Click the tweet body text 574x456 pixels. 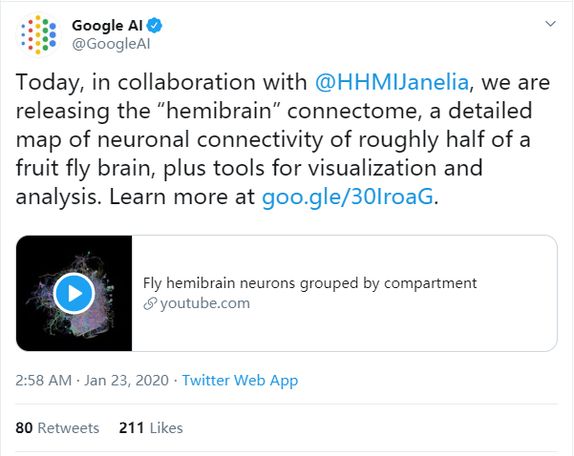pyautogui.click(x=283, y=139)
